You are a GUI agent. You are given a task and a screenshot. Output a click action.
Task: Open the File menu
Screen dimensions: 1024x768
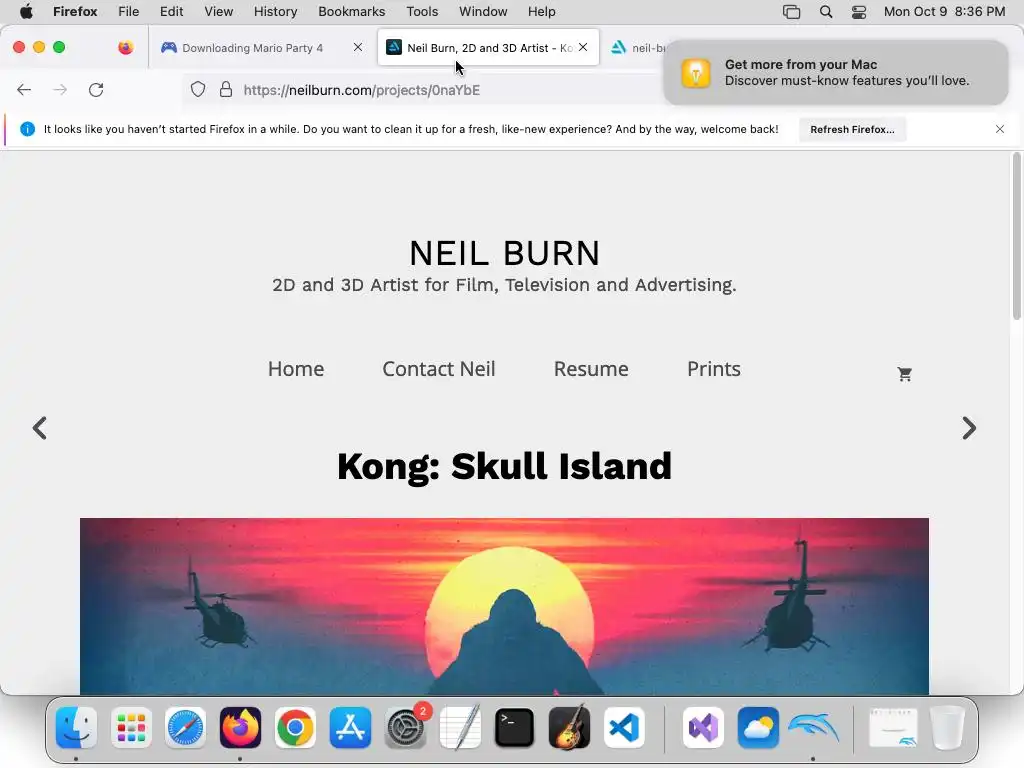[x=129, y=12]
